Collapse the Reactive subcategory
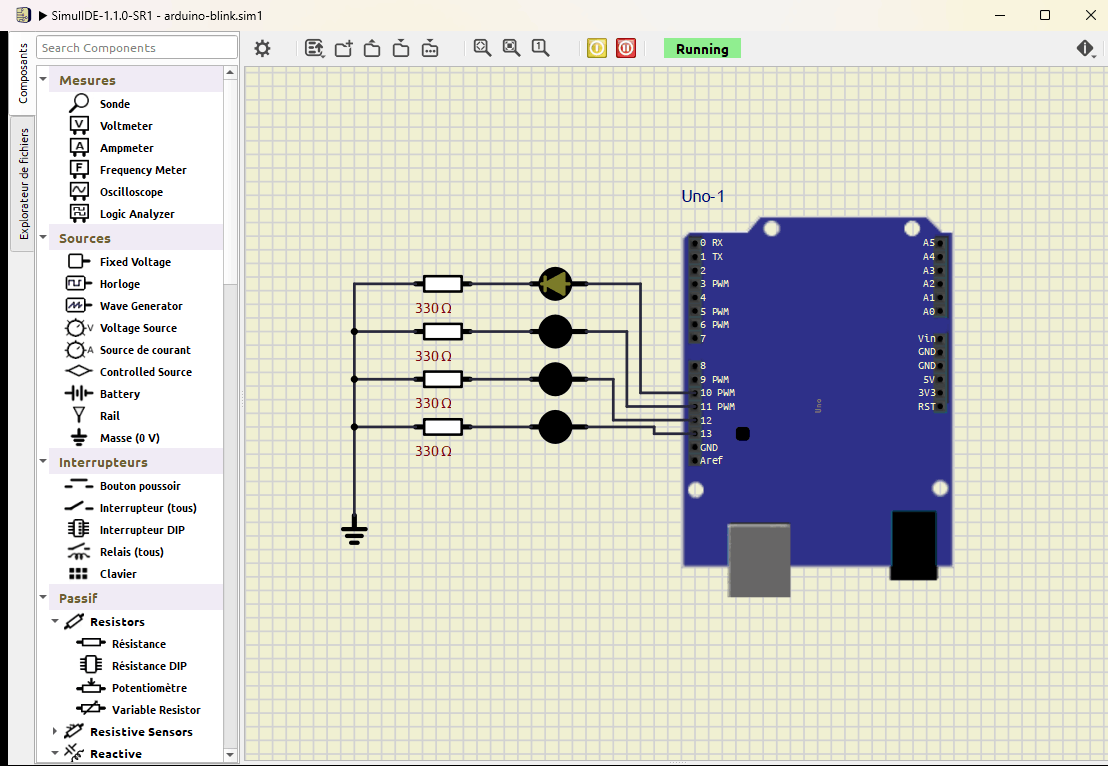This screenshot has width=1108, height=766. click(x=55, y=753)
